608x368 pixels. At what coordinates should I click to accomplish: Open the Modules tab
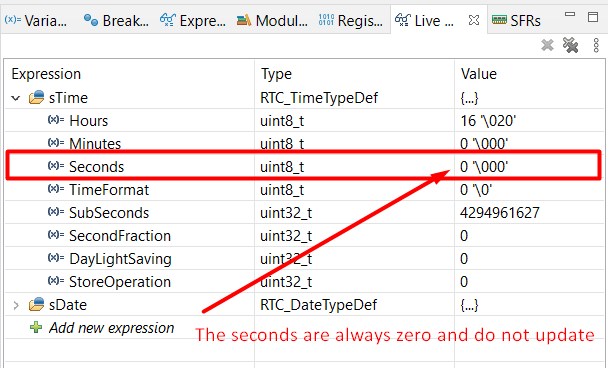click(272, 21)
